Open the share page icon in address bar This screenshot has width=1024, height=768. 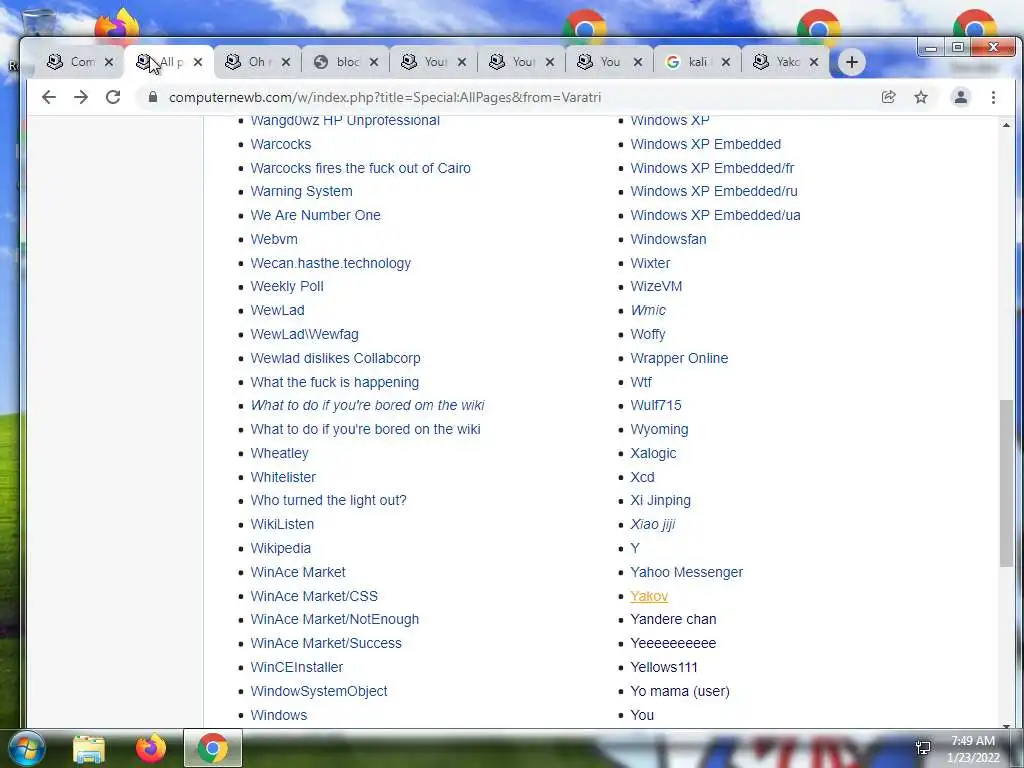coord(888,97)
